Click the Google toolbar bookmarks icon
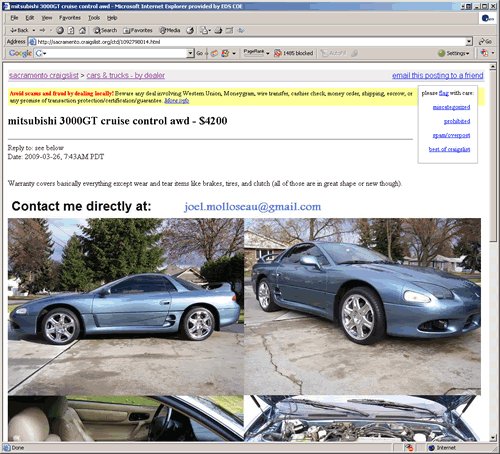This screenshot has width=500, height=454. pyautogui.click(x=214, y=53)
